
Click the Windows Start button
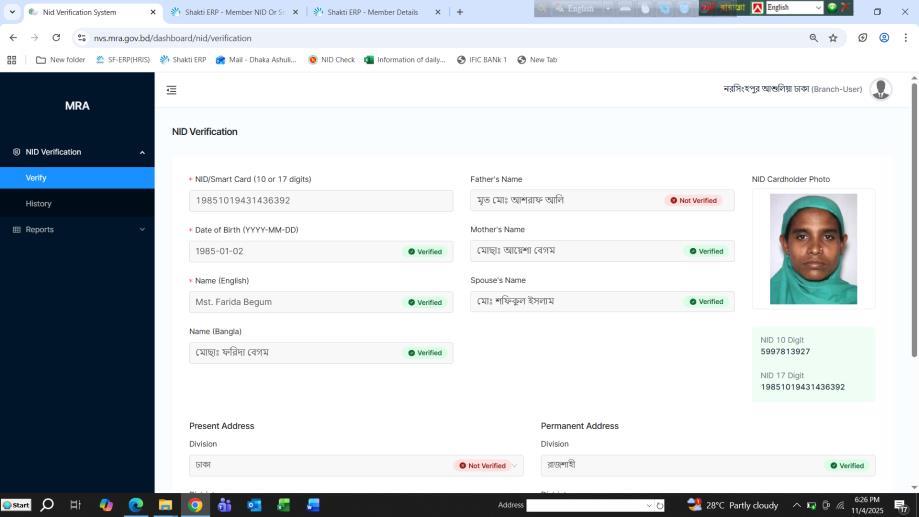coord(16,505)
